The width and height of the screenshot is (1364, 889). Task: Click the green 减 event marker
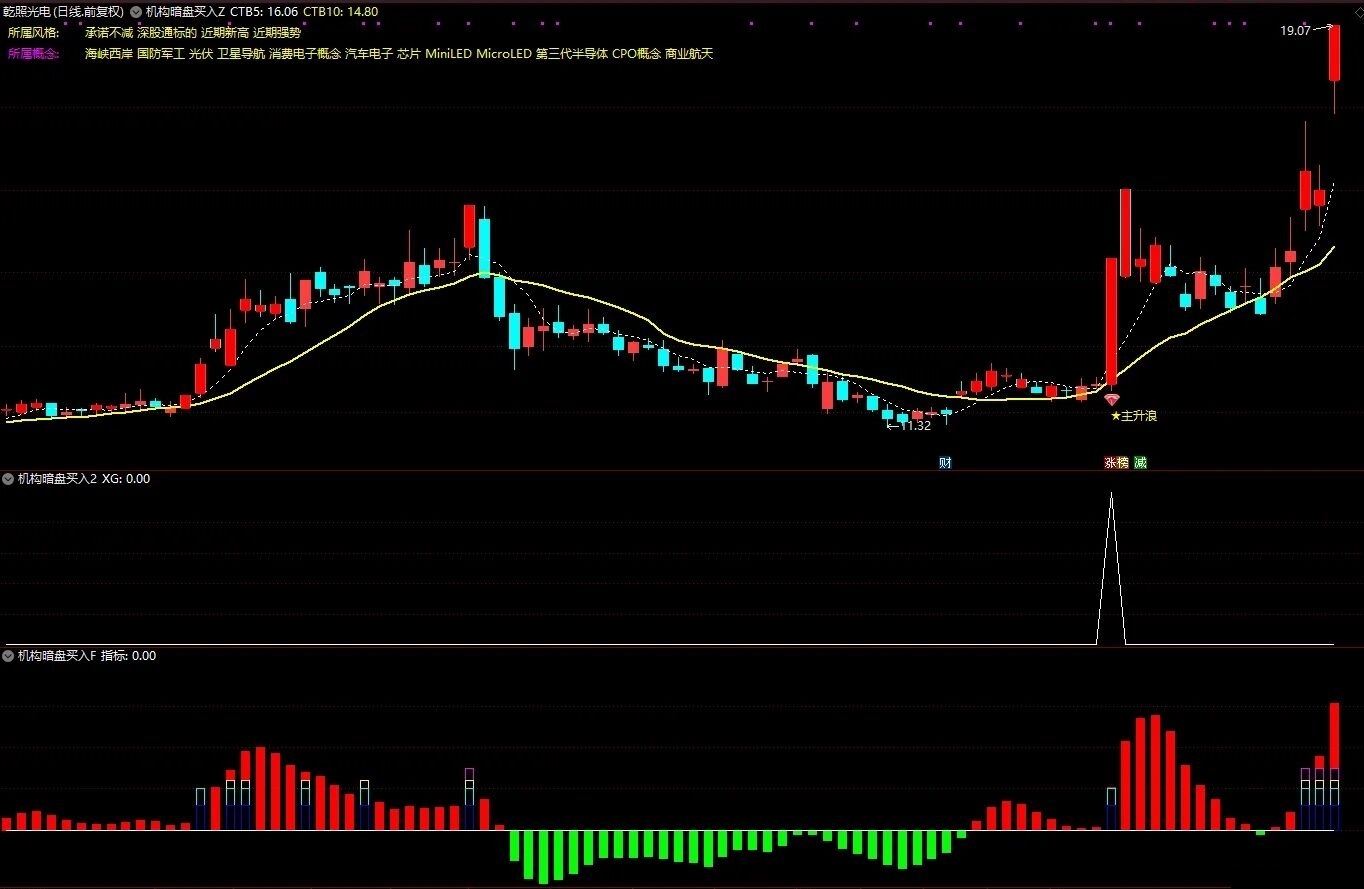pos(1140,463)
